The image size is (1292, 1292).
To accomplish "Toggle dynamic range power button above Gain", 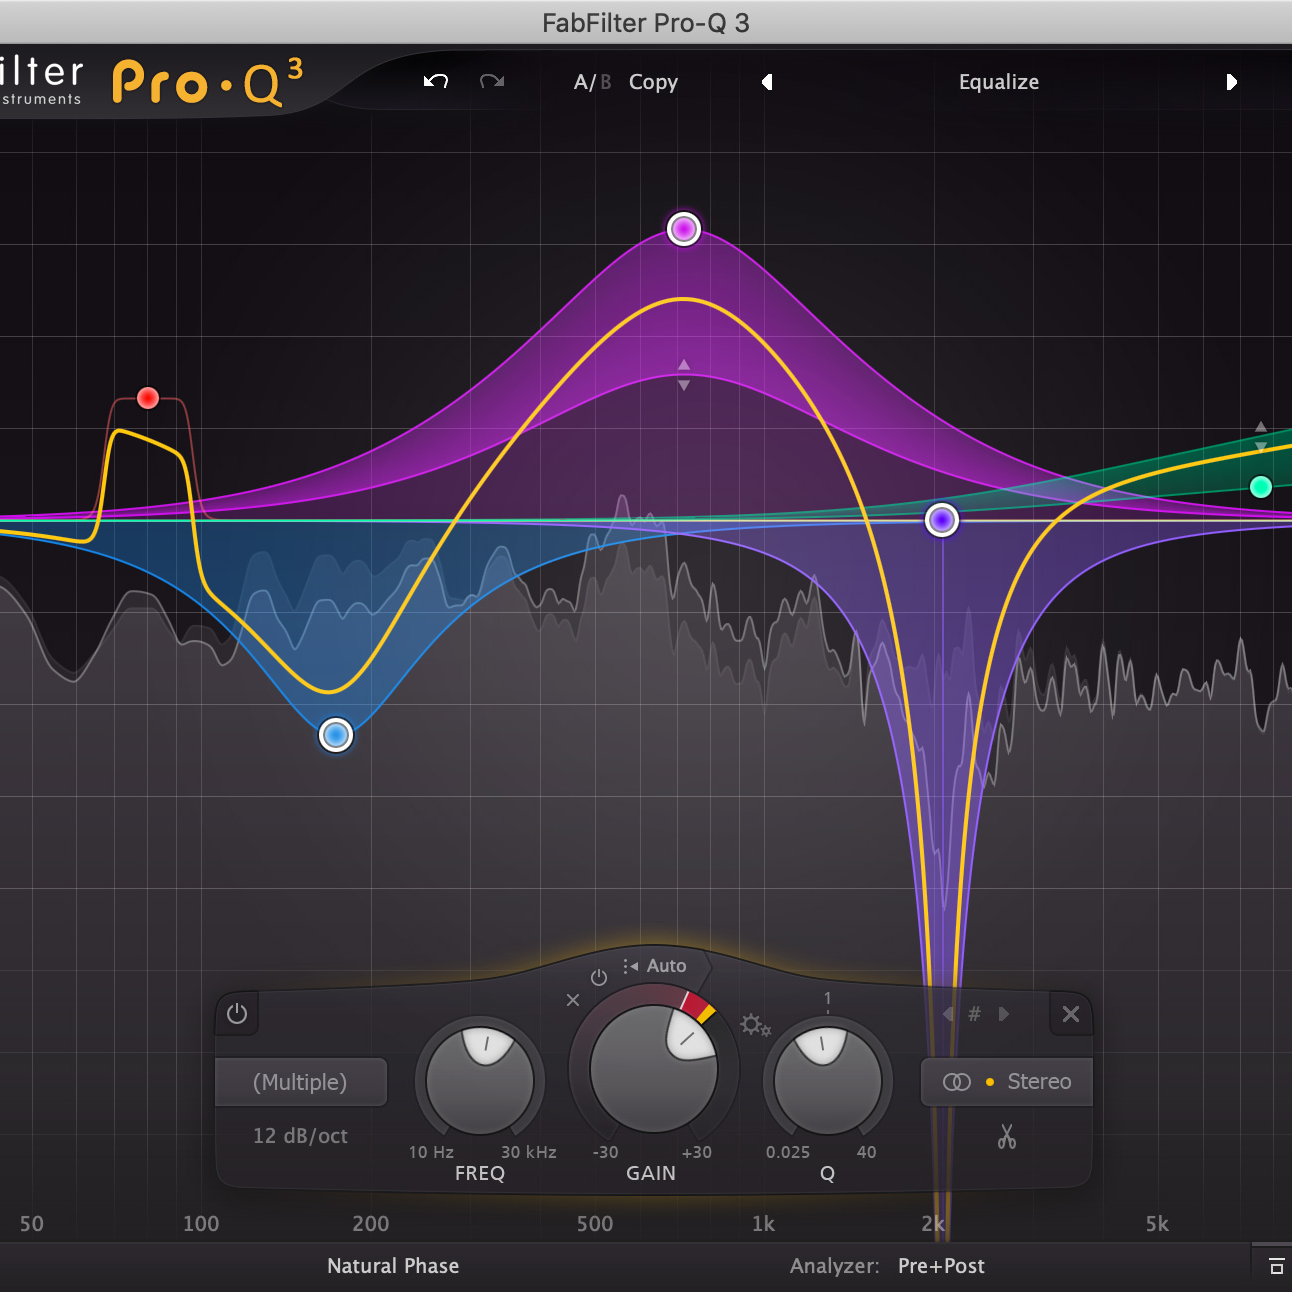I will click(599, 978).
